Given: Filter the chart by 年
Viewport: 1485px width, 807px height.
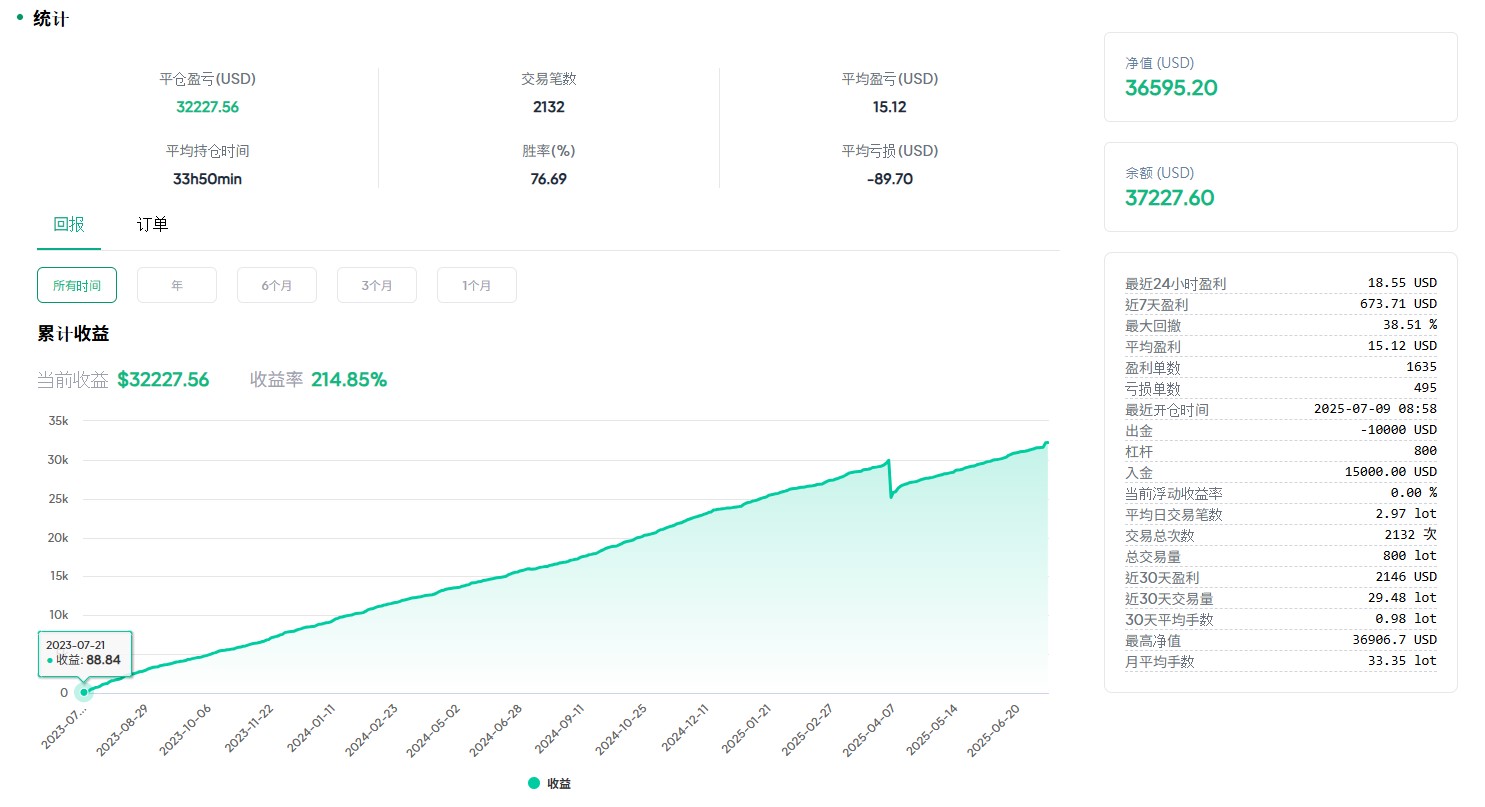Looking at the screenshot, I should click(x=177, y=285).
